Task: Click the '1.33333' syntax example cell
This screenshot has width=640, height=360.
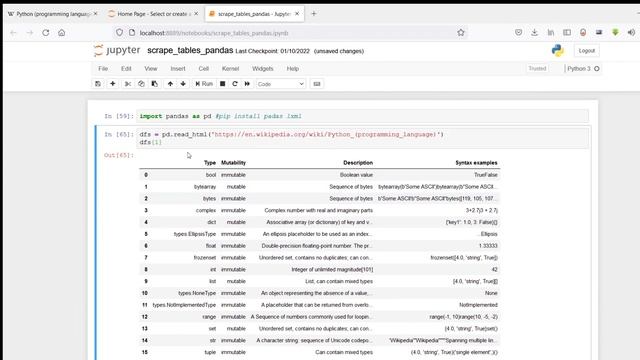Action: 488,246
